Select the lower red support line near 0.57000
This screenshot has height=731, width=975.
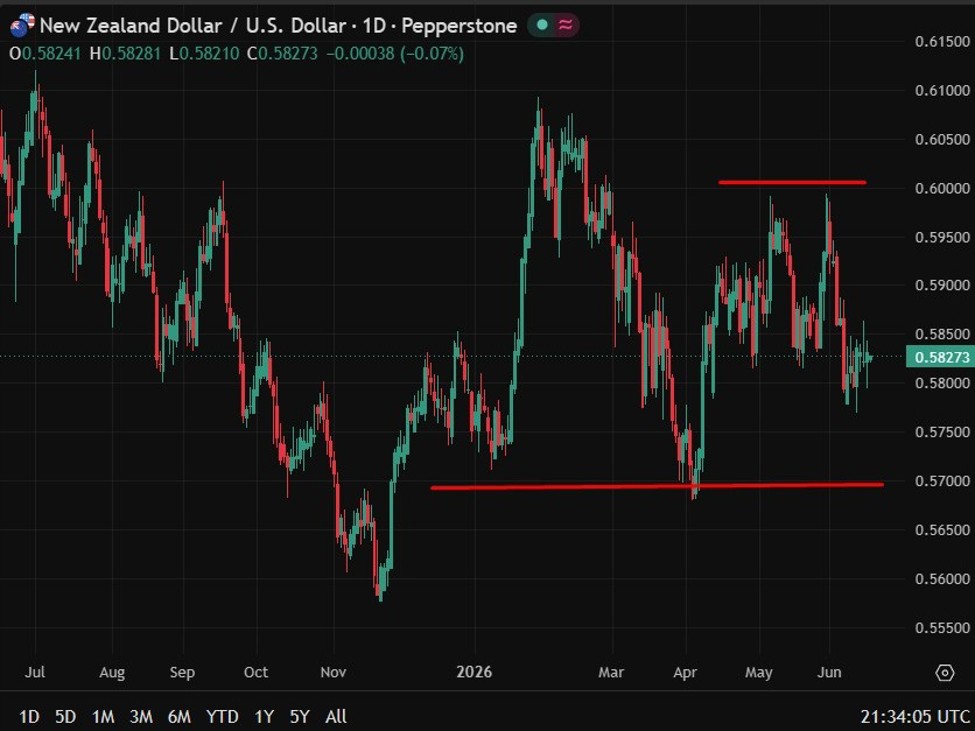pos(657,486)
